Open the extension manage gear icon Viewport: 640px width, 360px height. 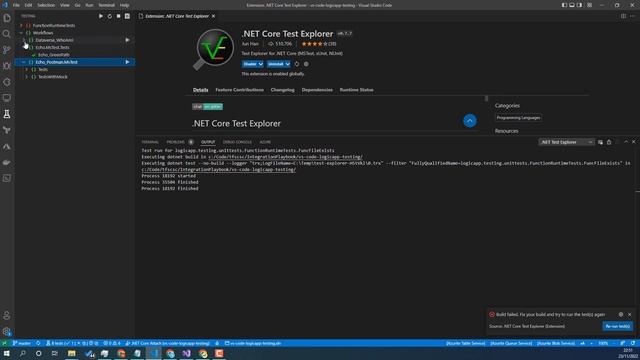pos(306,64)
